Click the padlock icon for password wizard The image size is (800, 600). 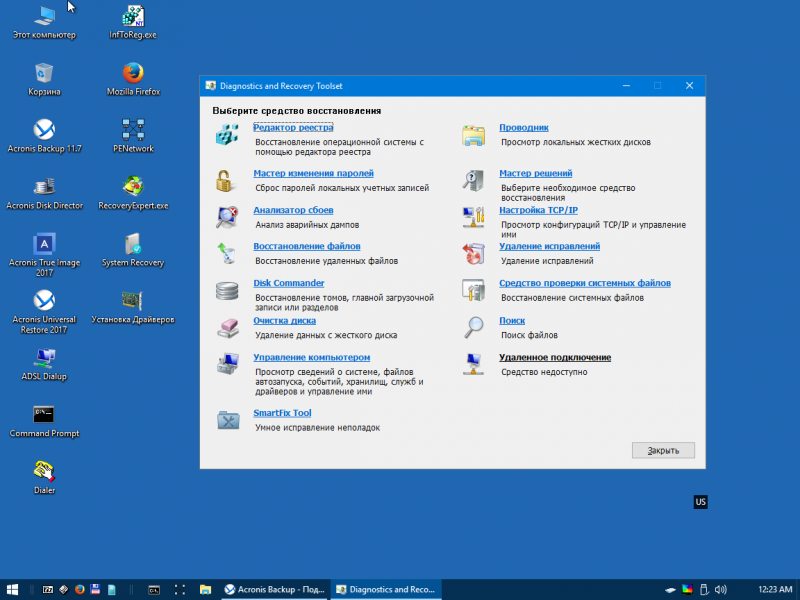224,181
